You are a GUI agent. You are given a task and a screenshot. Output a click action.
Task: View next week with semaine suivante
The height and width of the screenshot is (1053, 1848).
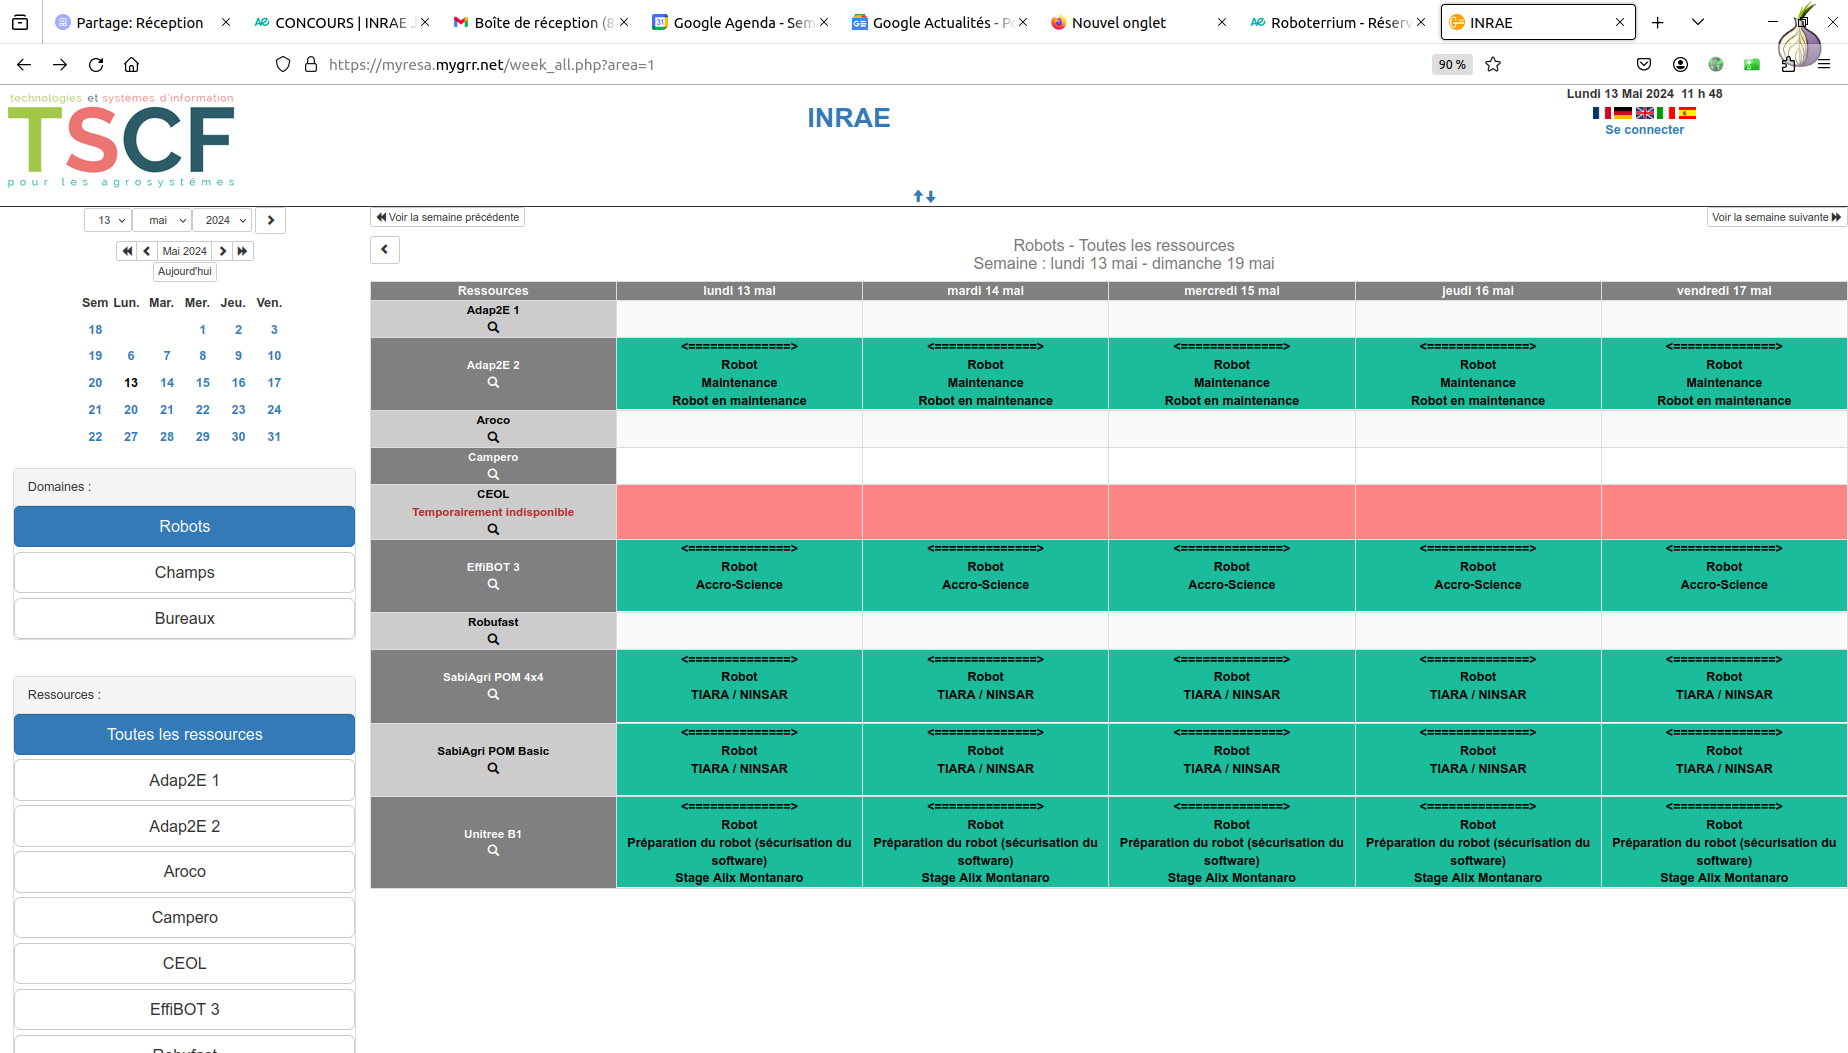pyautogui.click(x=1776, y=217)
